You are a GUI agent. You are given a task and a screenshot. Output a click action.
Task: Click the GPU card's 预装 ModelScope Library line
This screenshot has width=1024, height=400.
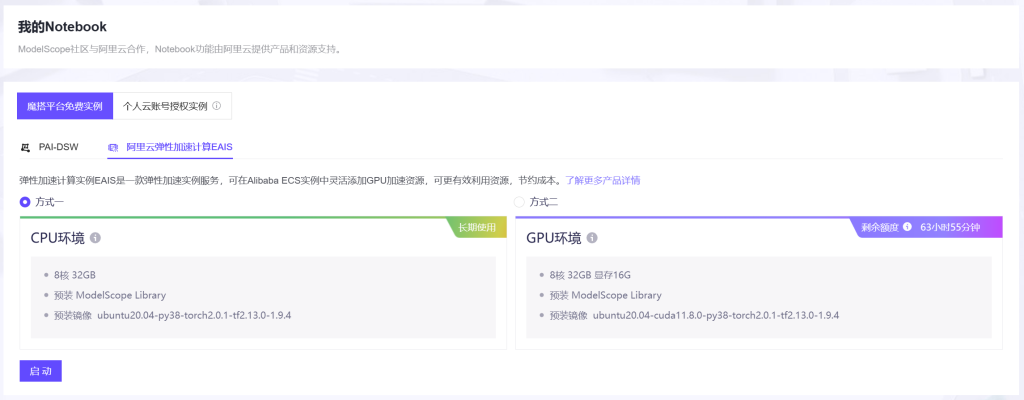[x=605, y=295]
